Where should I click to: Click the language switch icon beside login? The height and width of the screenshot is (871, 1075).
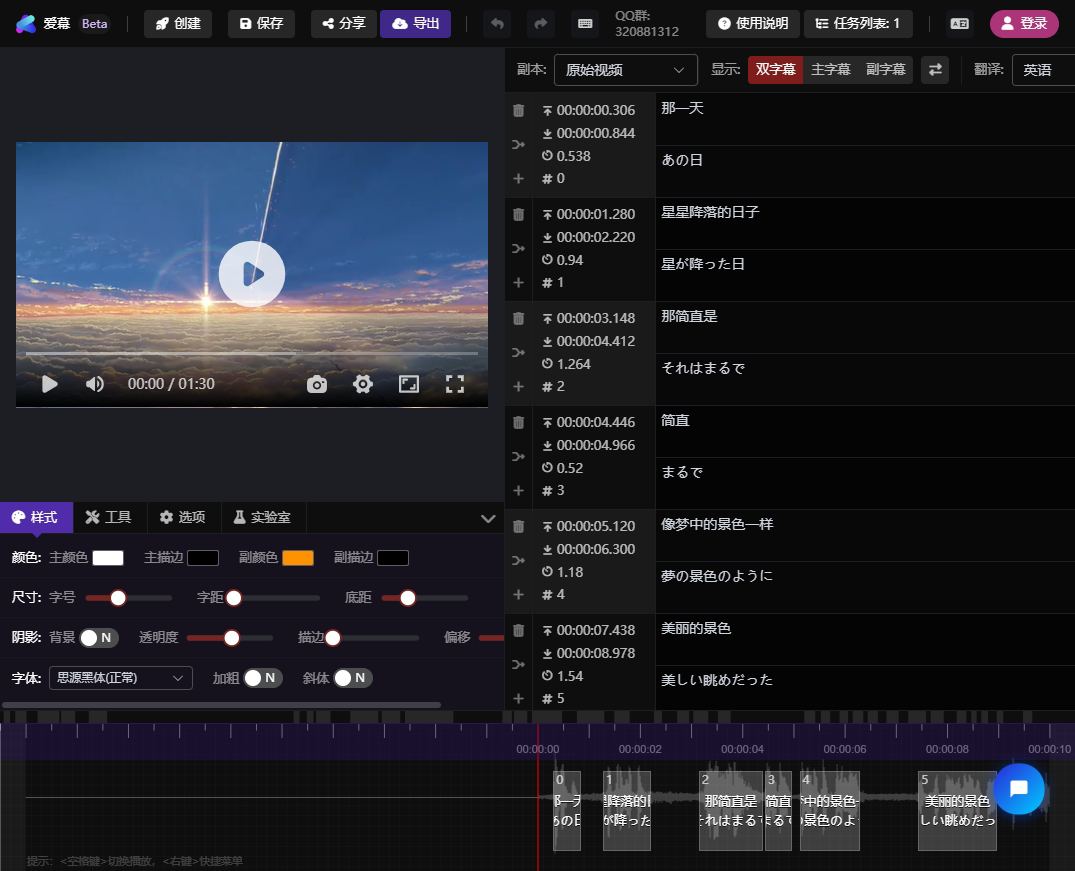[x=959, y=24]
